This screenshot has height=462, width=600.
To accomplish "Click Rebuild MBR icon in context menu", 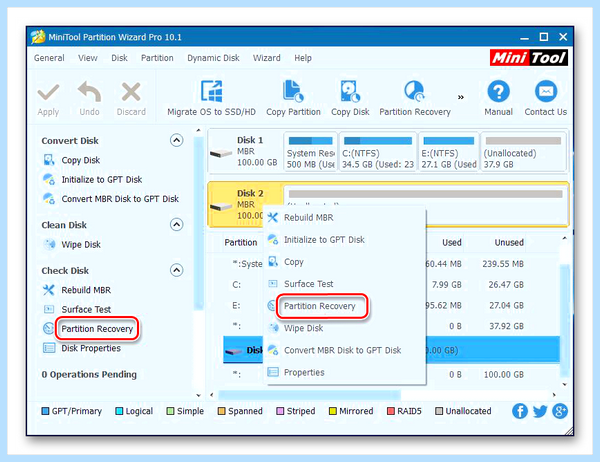I will point(272,217).
